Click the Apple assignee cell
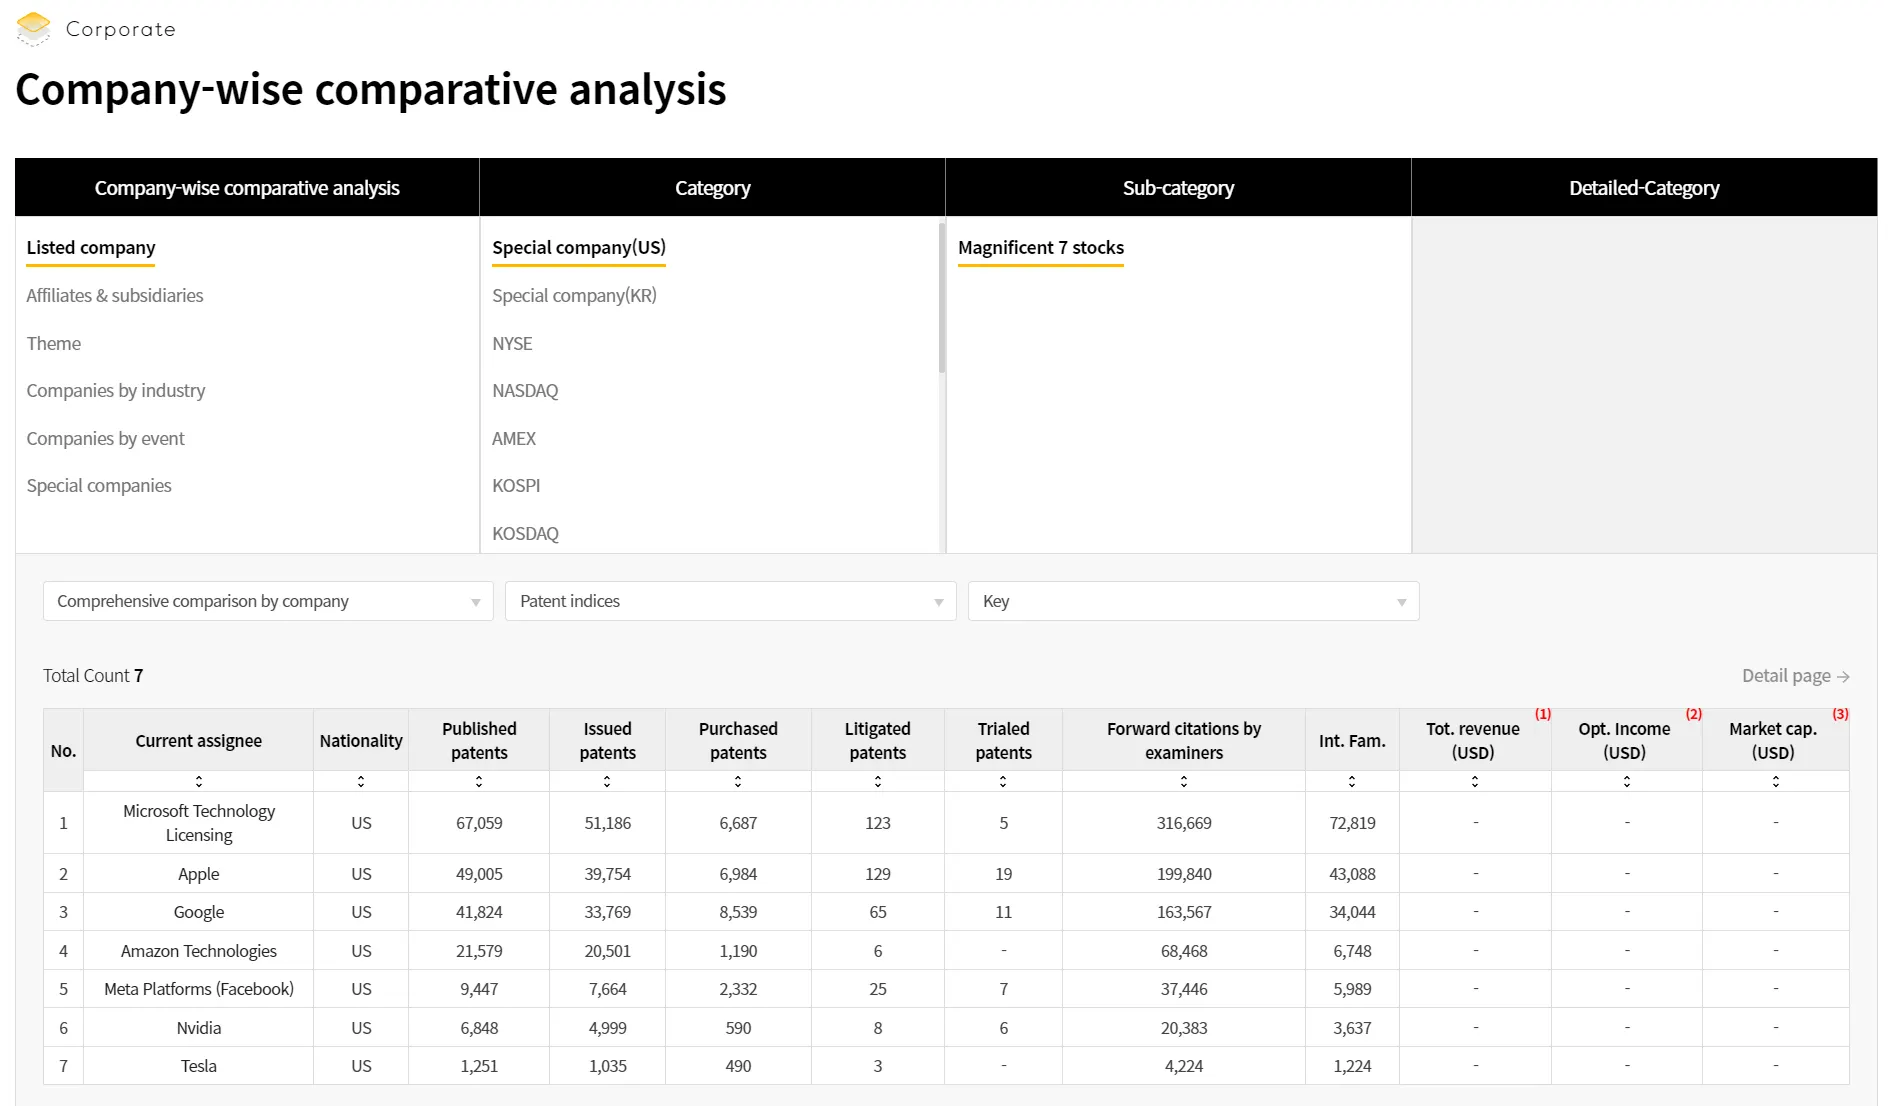Screen dimensions: 1890x1106 click(x=199, y=874)
